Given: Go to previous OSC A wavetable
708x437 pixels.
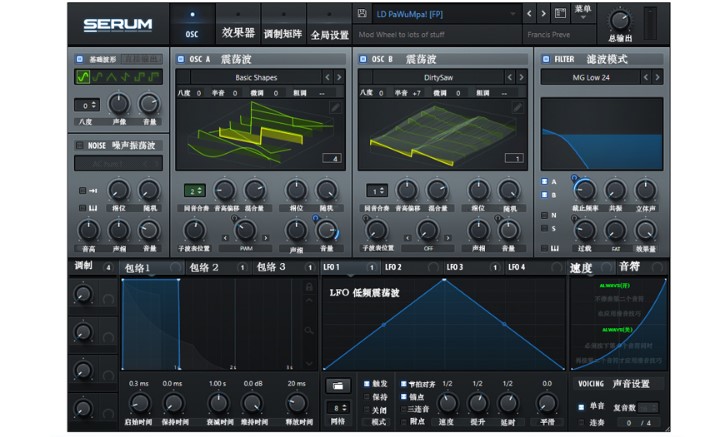Looking at the screenshot, I should pyautogui.click(x=327, y=78).
